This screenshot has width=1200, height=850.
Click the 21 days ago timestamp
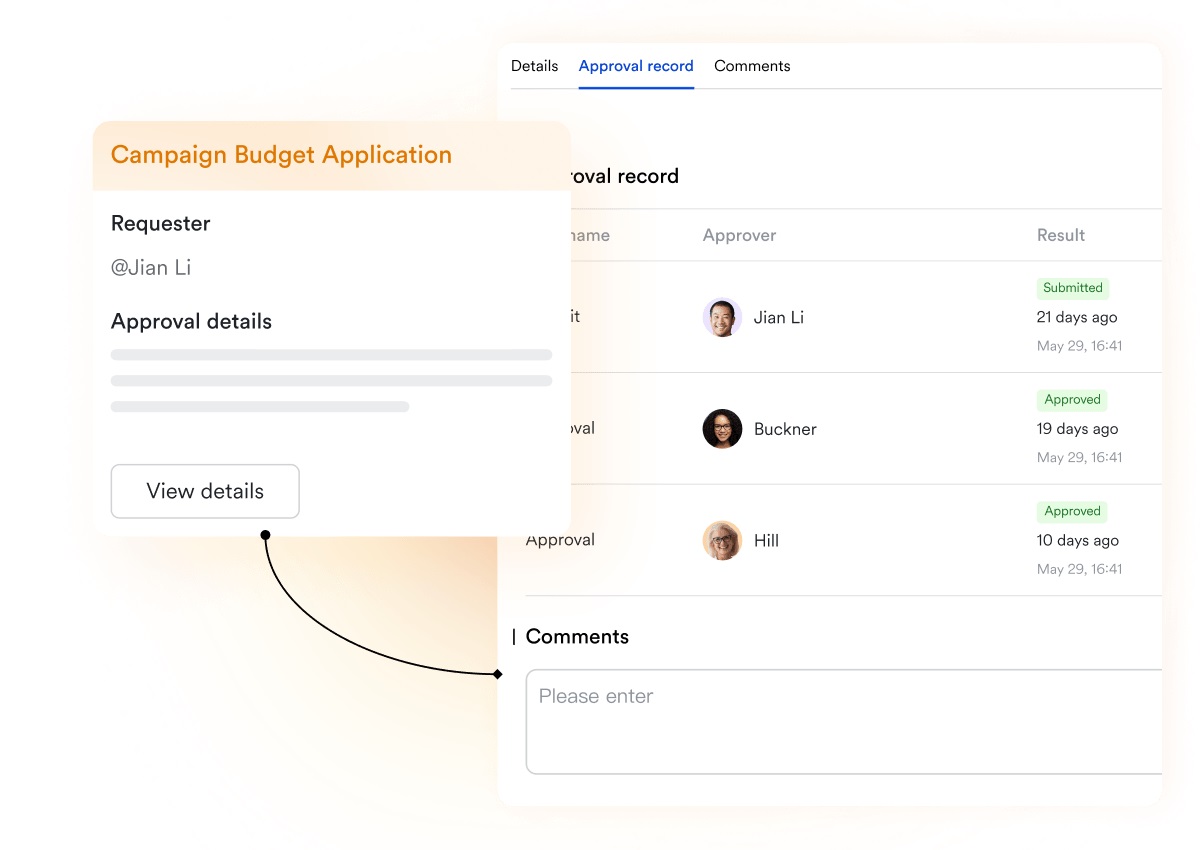1077,317
